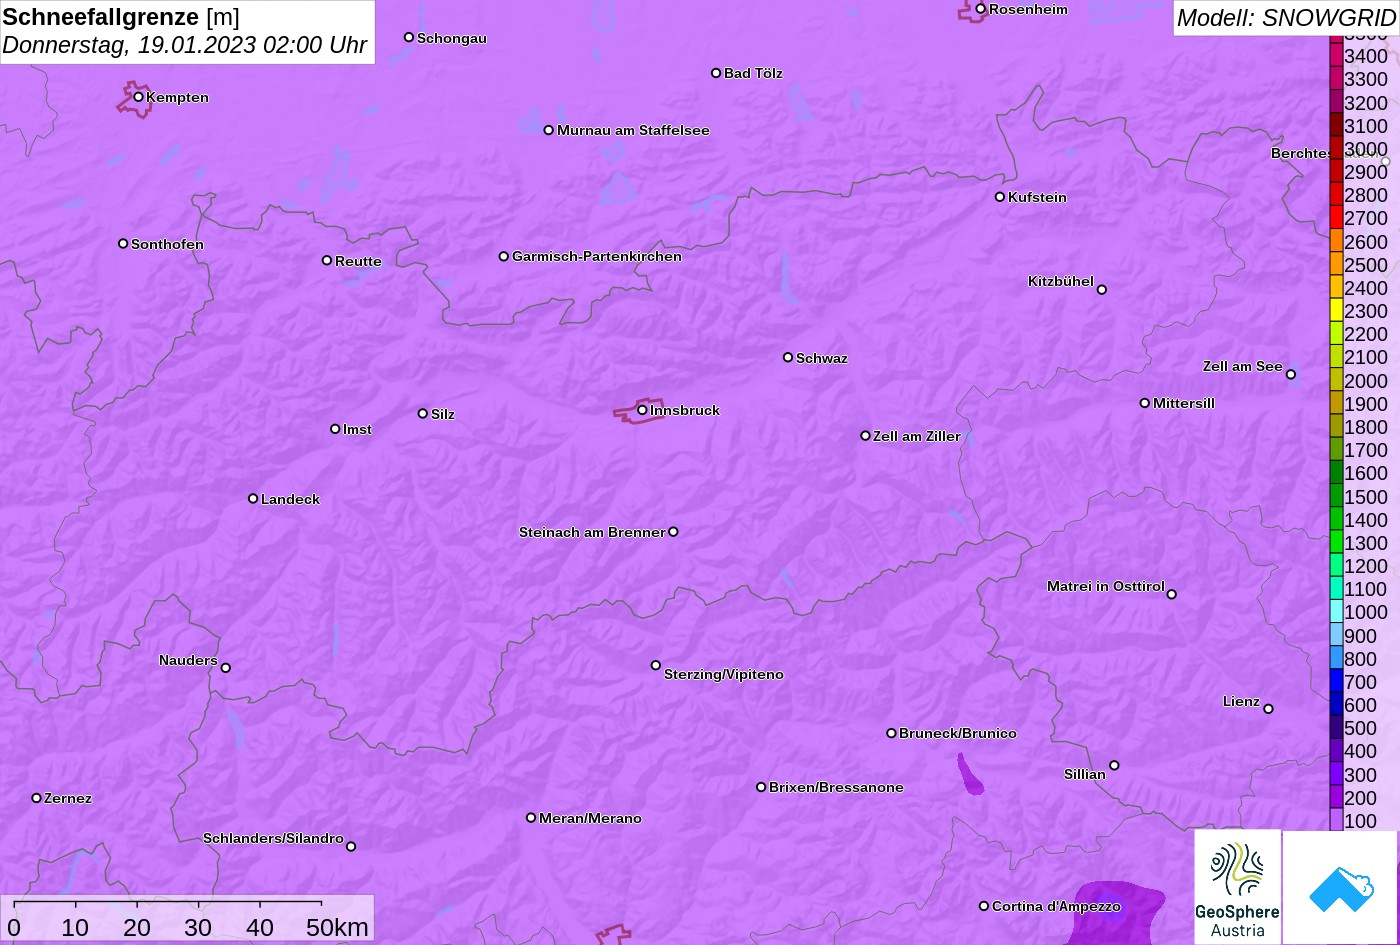The width and height of the screenshot is (1400, 945).
Task: Click the Landeck marker dot
Action: [253, 499]
